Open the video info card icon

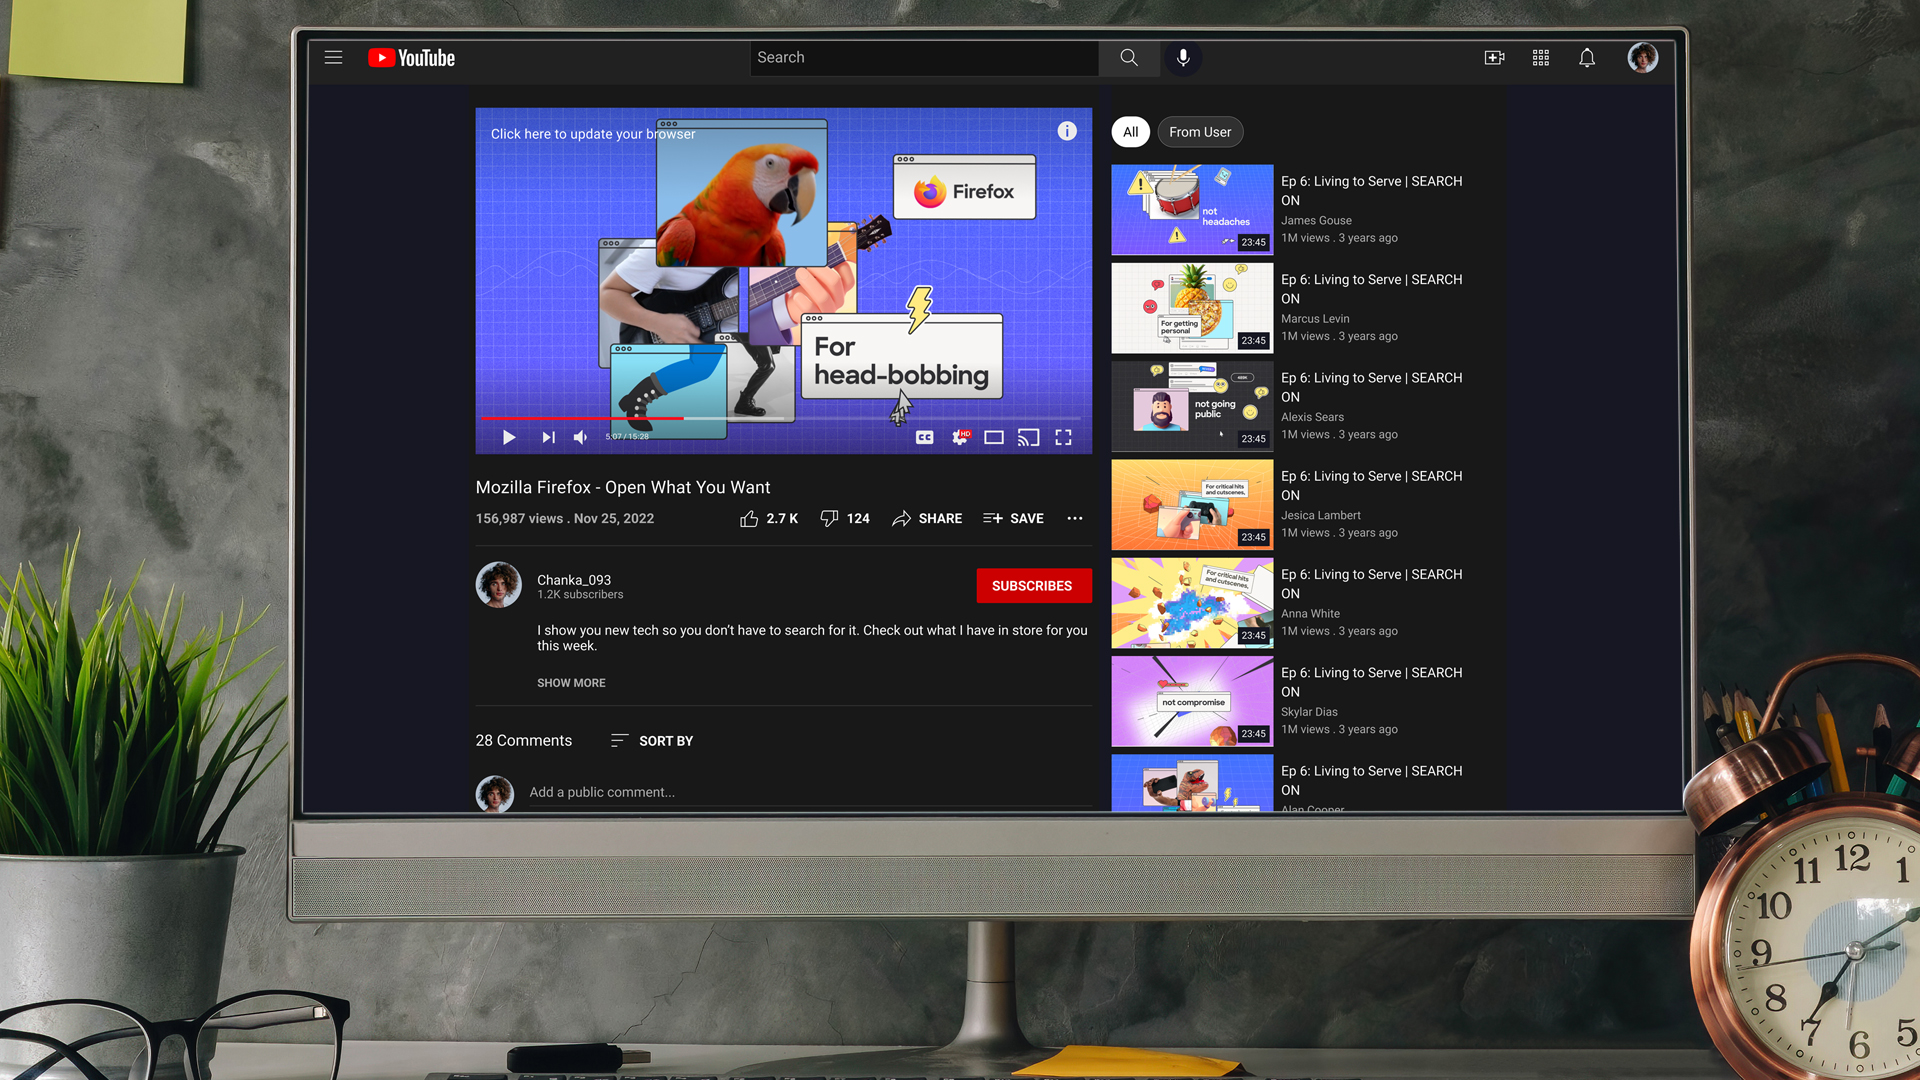(1067, 131)
